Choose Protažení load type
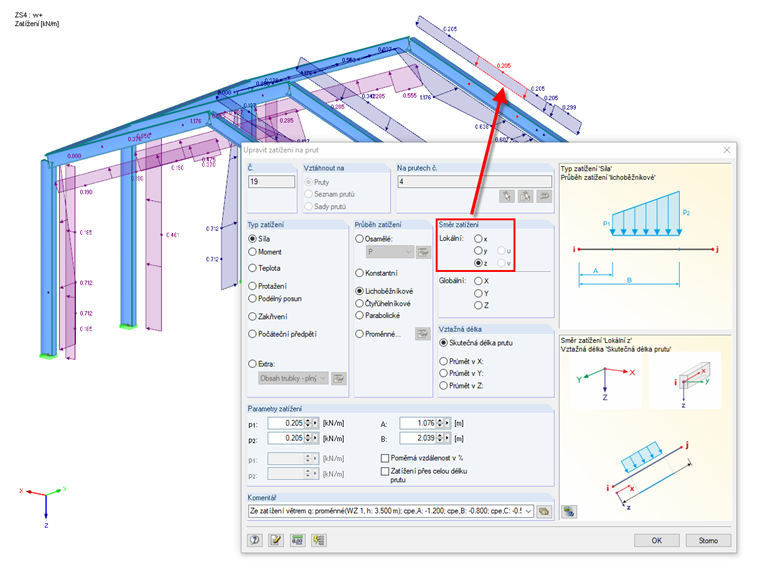This screenshot has width=760, height=570. [x=253, y=286]
